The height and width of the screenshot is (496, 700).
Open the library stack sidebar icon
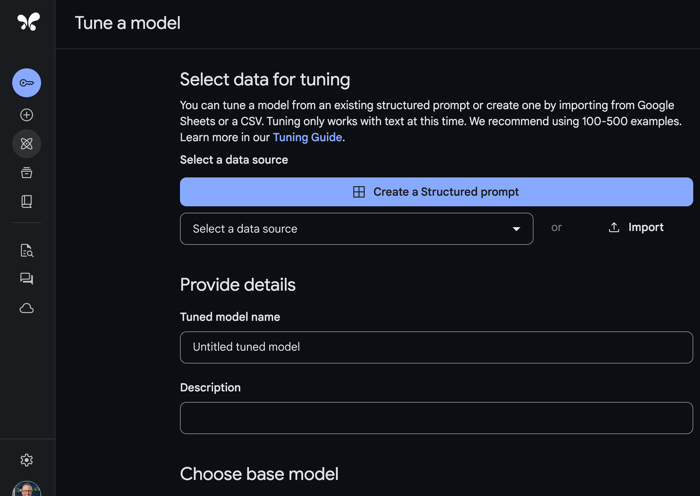coord(27,173)
